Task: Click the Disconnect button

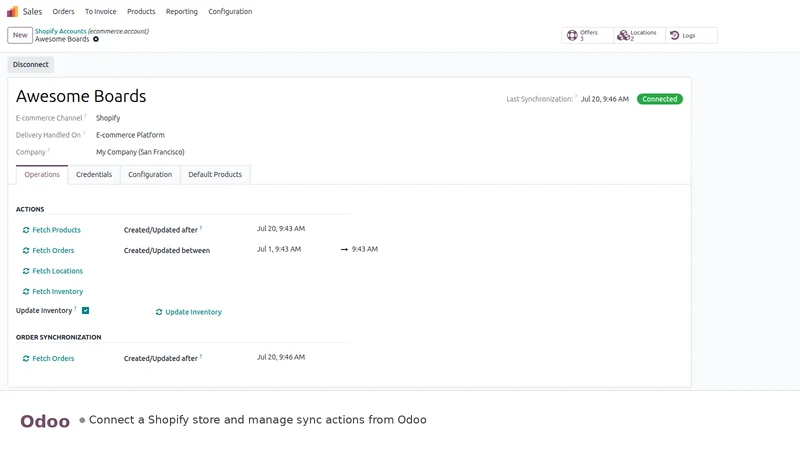Action: click(31, 65)
